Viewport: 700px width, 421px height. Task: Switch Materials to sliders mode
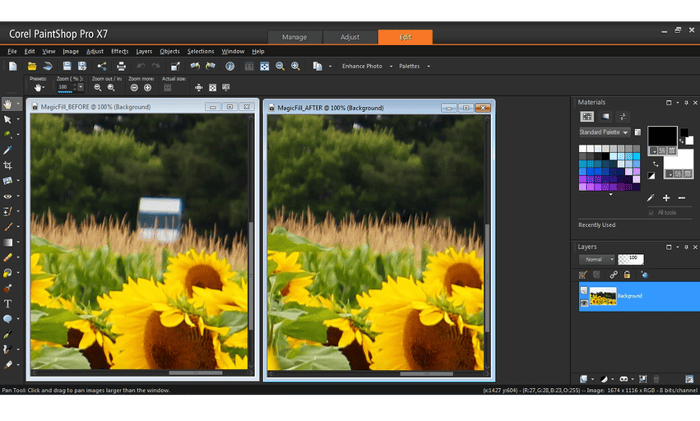pos(623,117)
